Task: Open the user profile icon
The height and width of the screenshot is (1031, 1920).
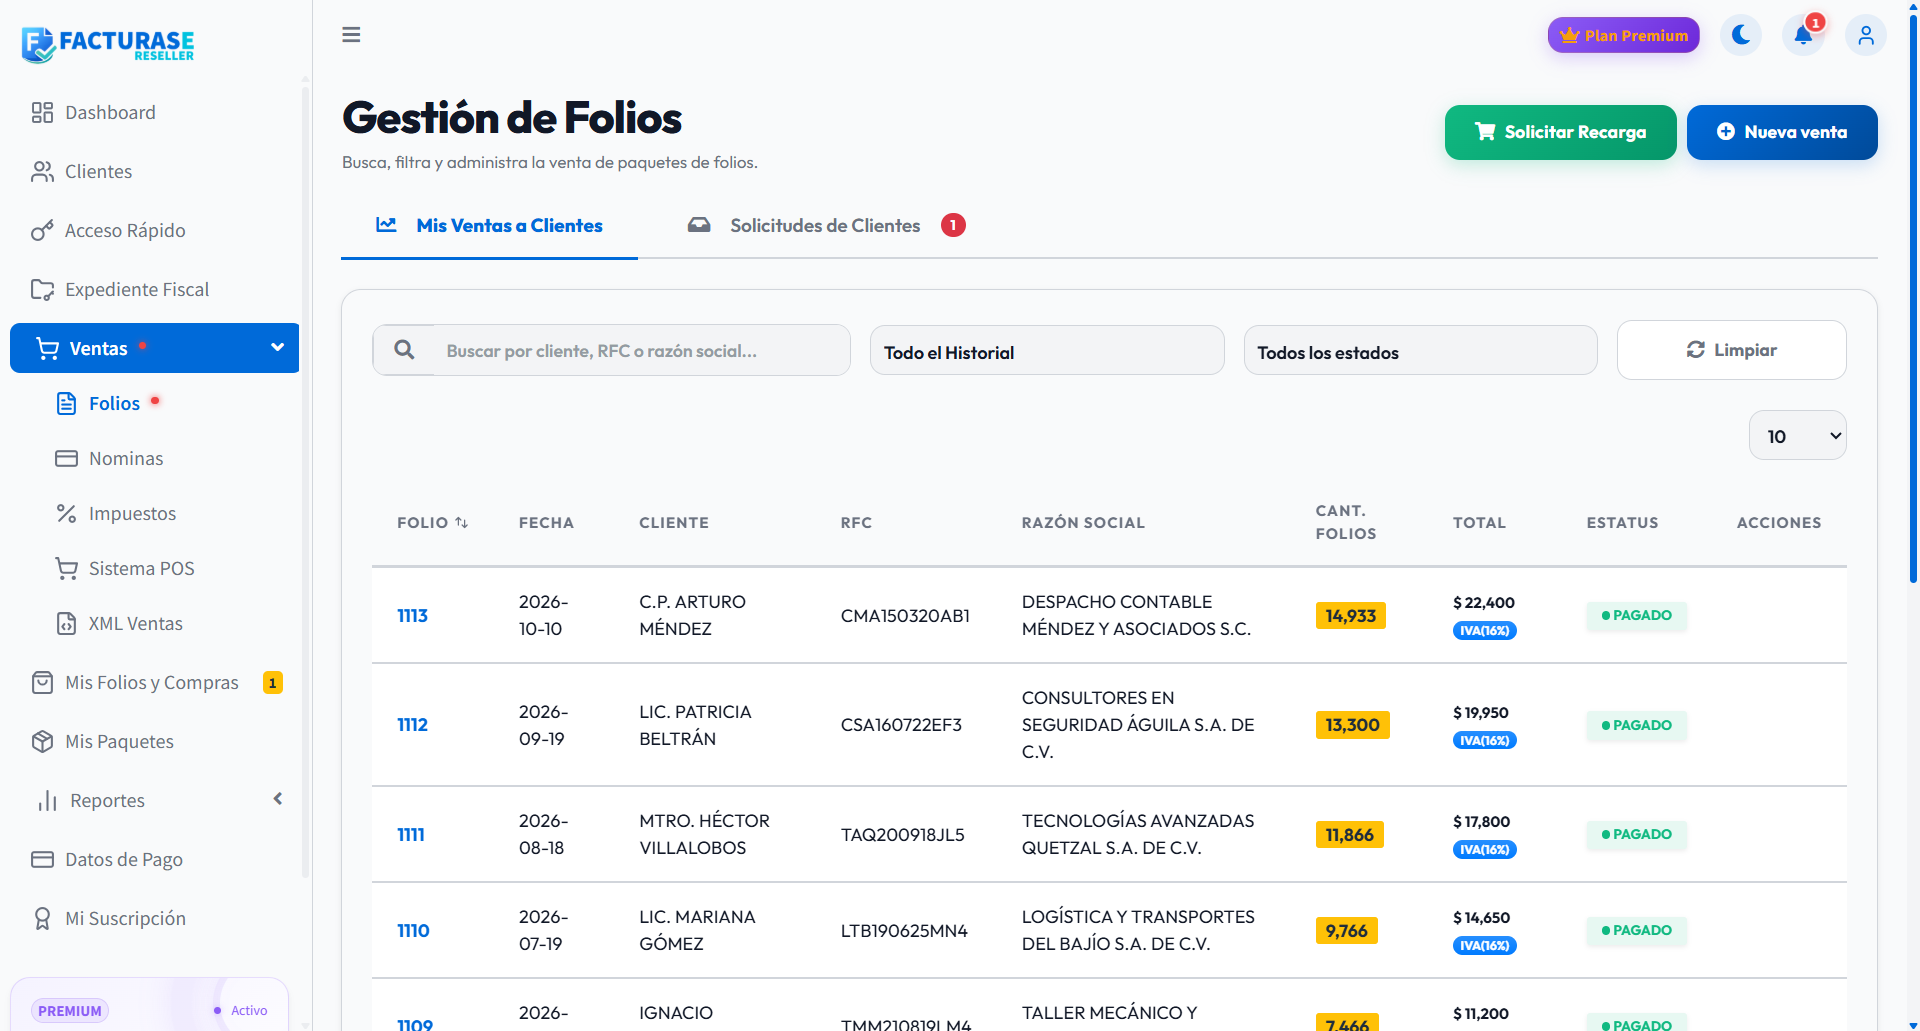Action: click(1866, 35)
